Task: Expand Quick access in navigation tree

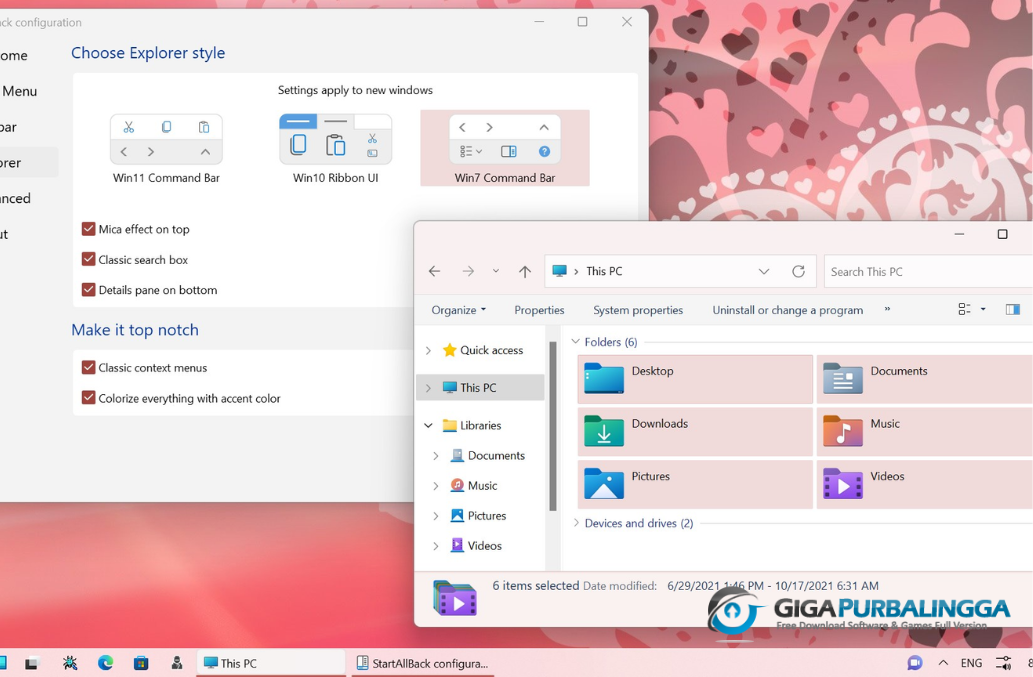Action: coord(428,350)
